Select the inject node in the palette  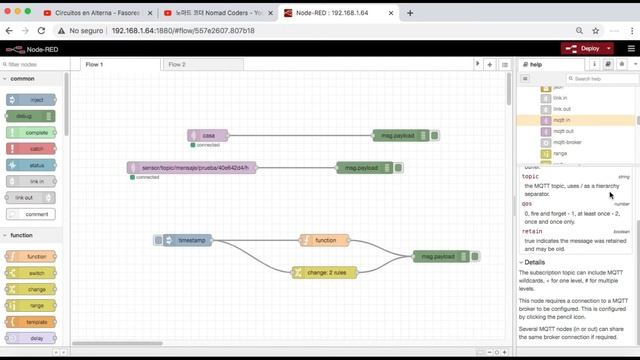click(31, 100)
